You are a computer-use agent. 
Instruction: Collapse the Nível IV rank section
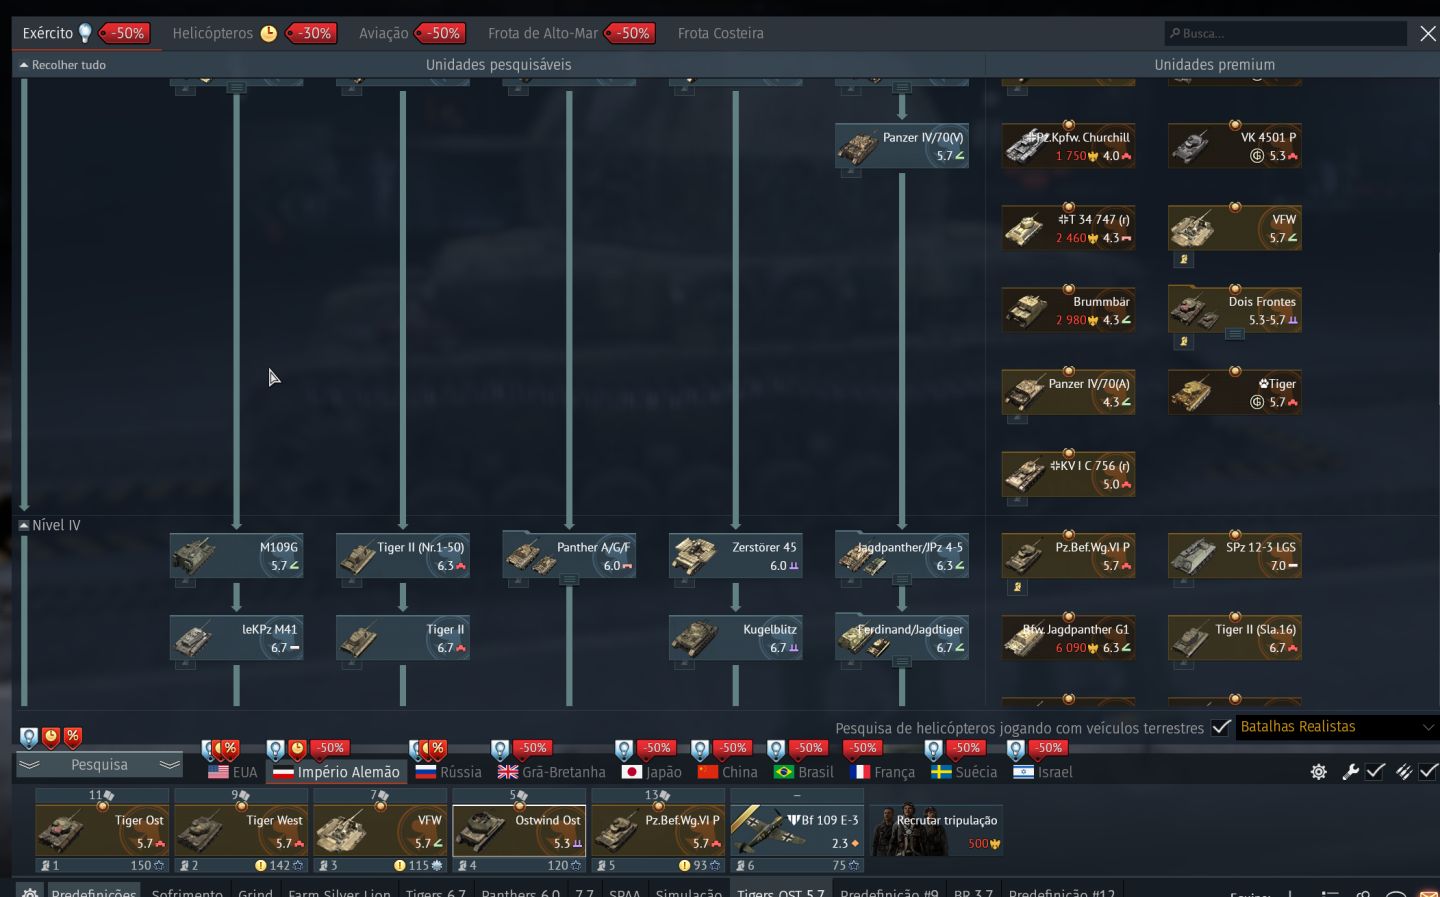click(24, 525)
